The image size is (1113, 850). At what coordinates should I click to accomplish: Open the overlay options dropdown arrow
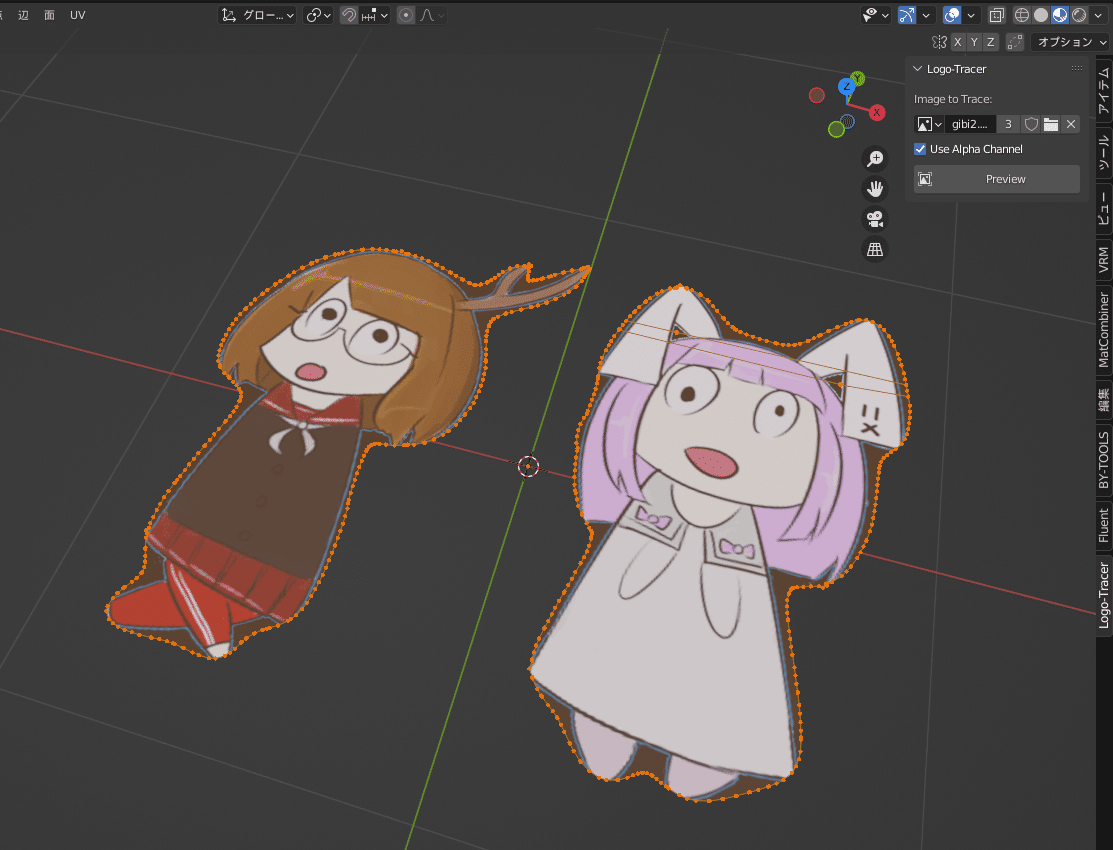(x=970, y=15)
